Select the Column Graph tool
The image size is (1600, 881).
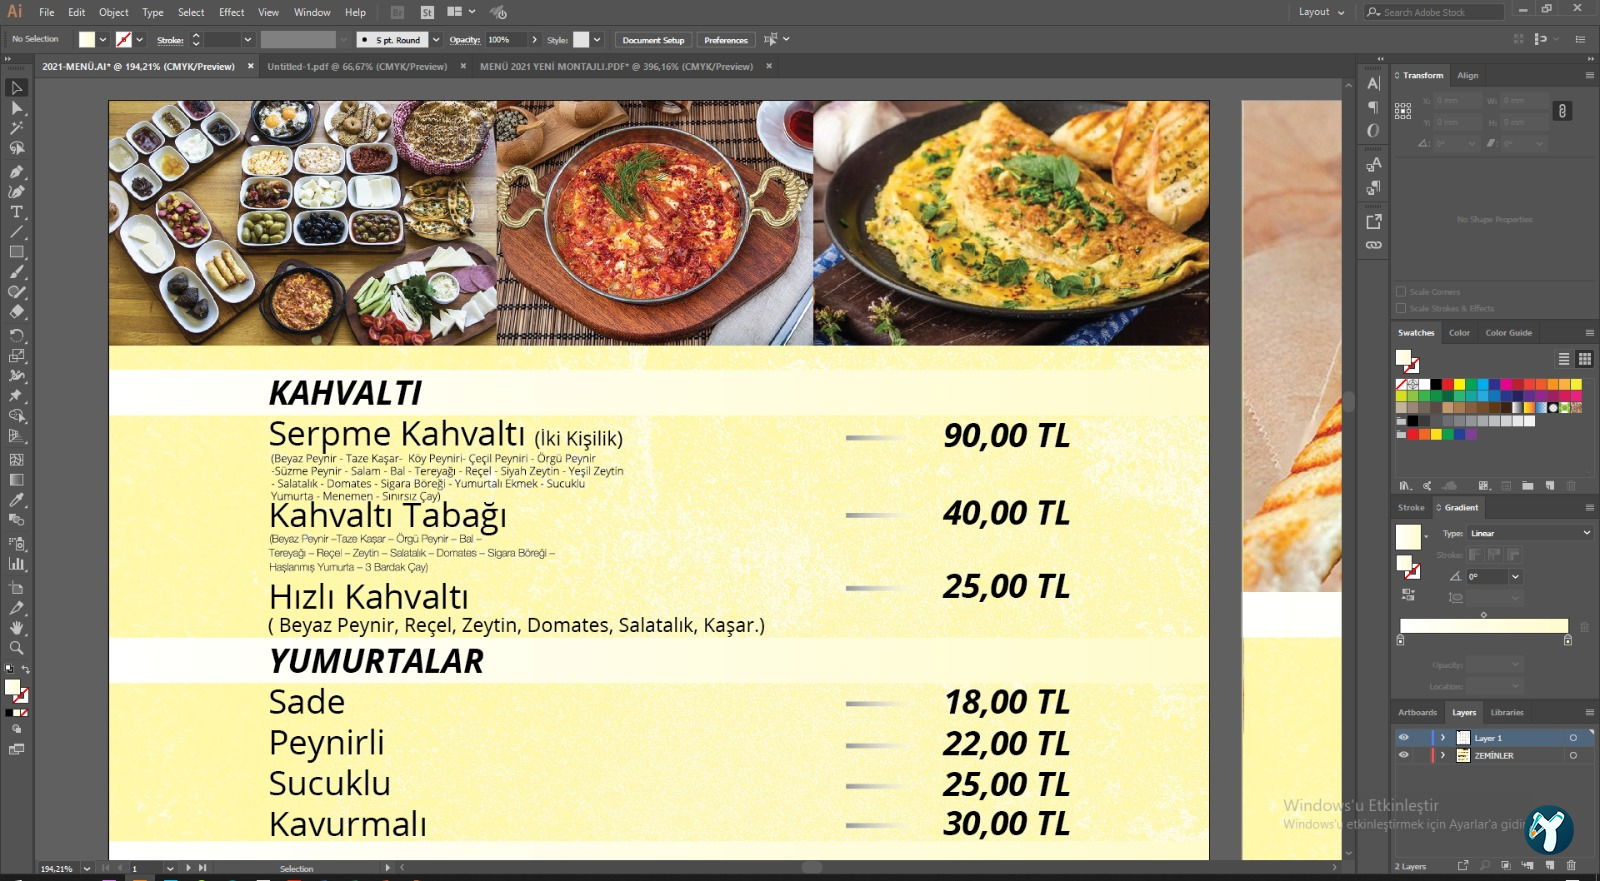(16, 564)
